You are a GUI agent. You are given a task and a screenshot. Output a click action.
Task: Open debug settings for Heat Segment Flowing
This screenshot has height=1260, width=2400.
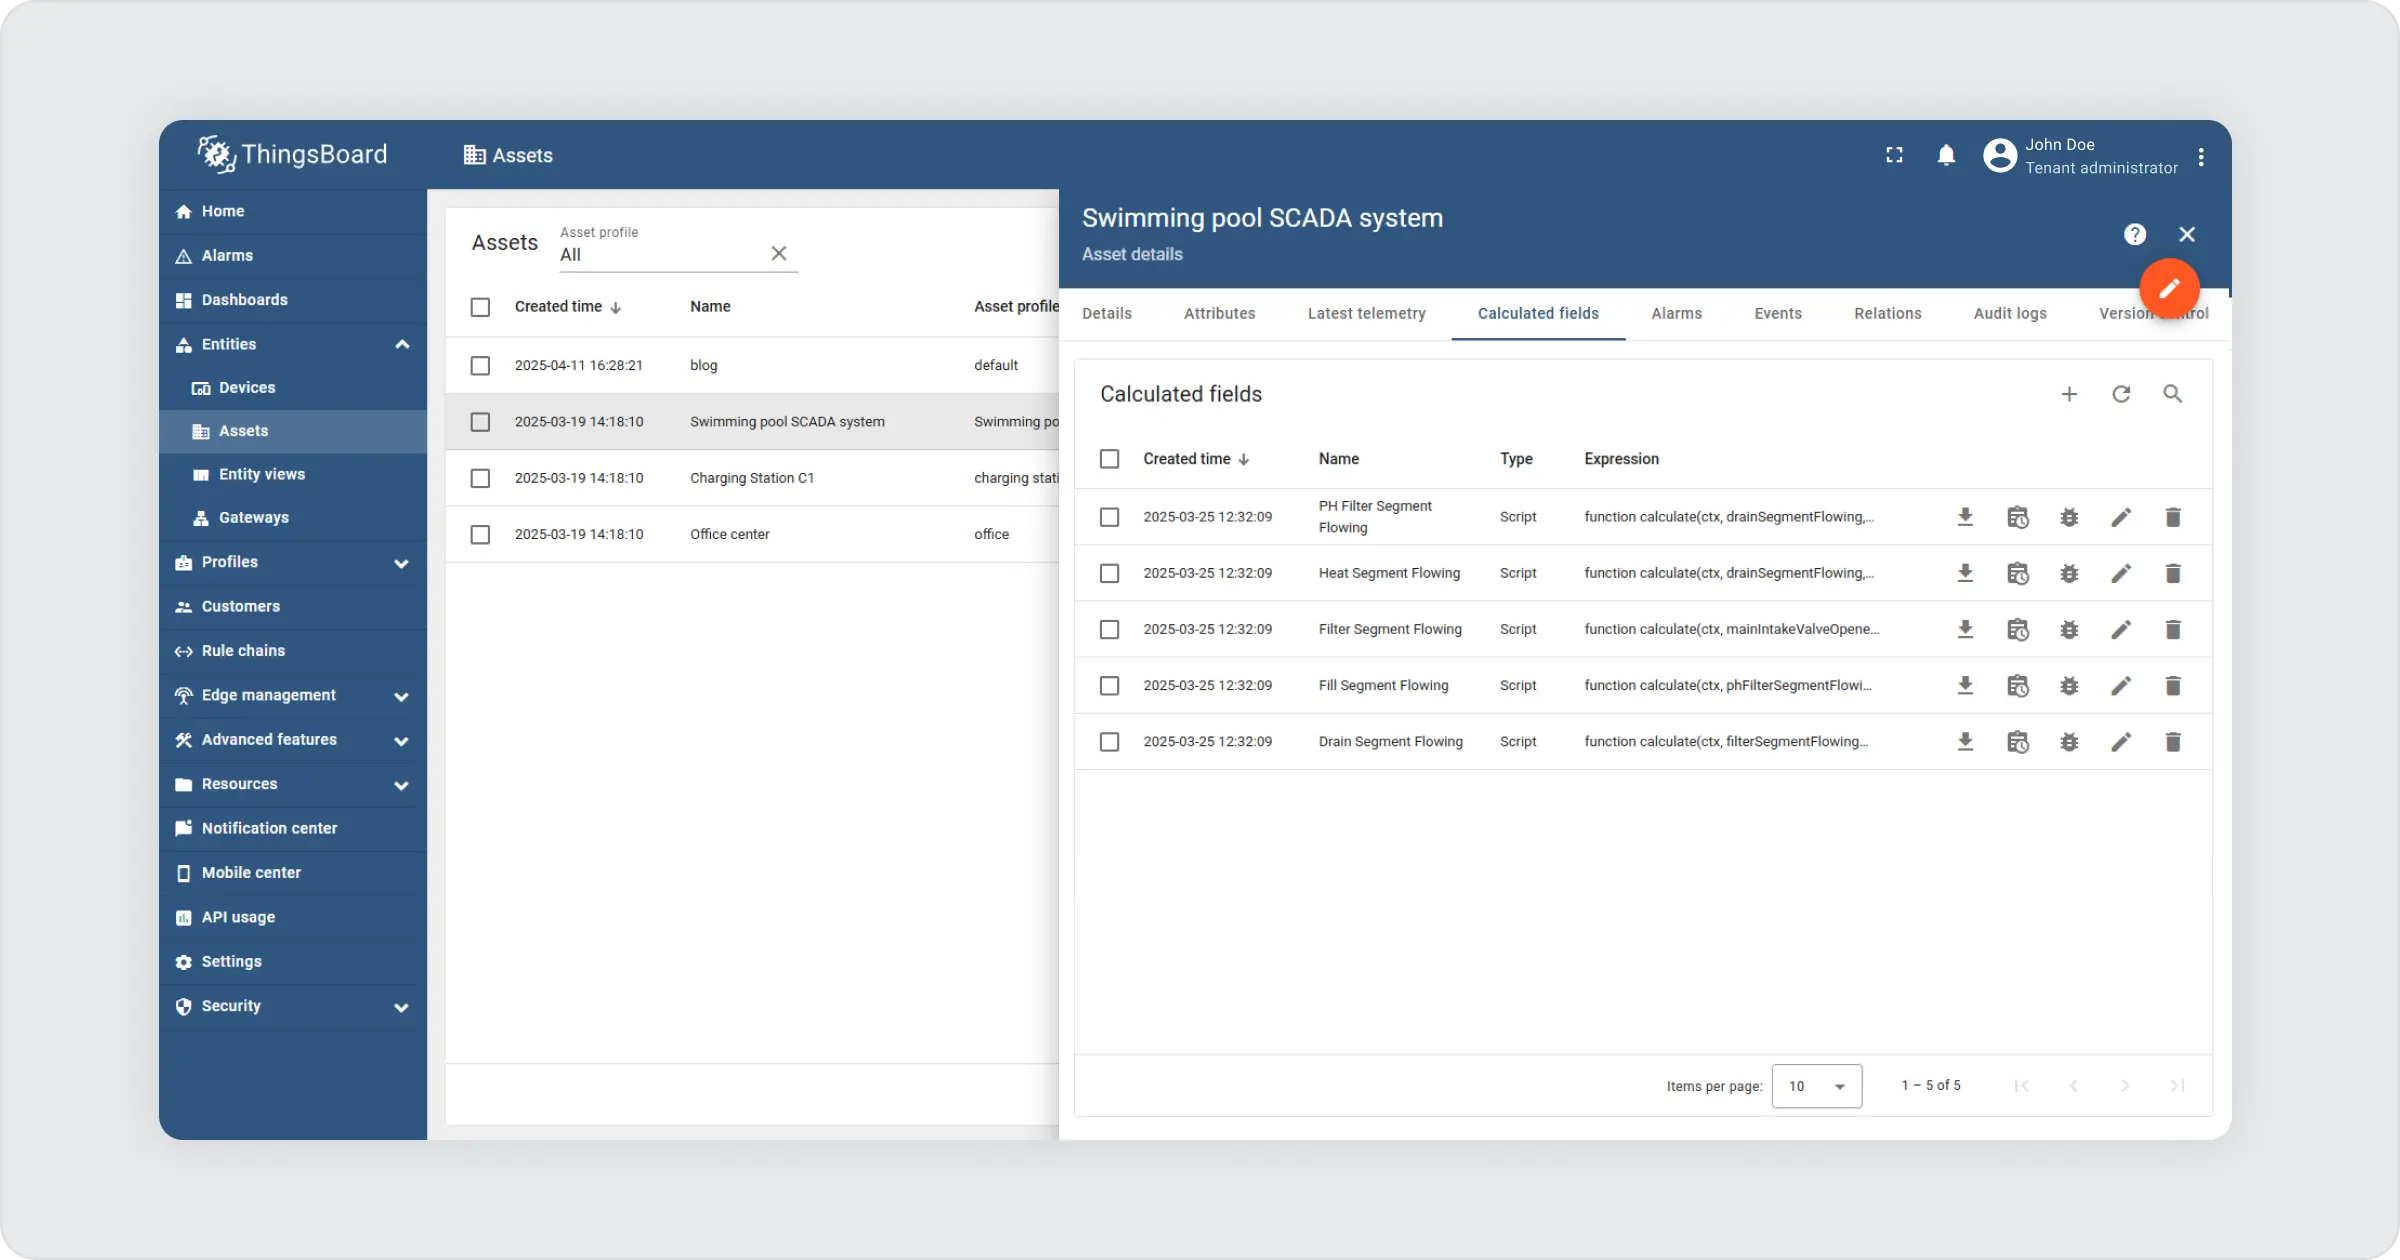2069,574
